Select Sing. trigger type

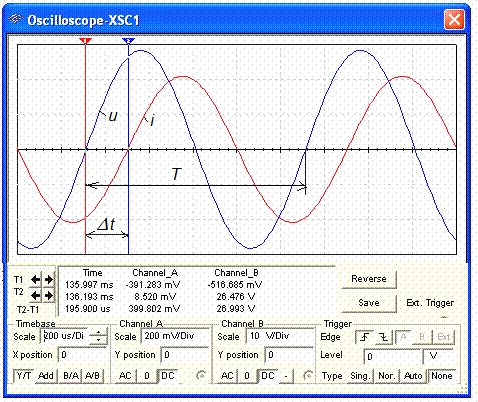pos(359,376)
